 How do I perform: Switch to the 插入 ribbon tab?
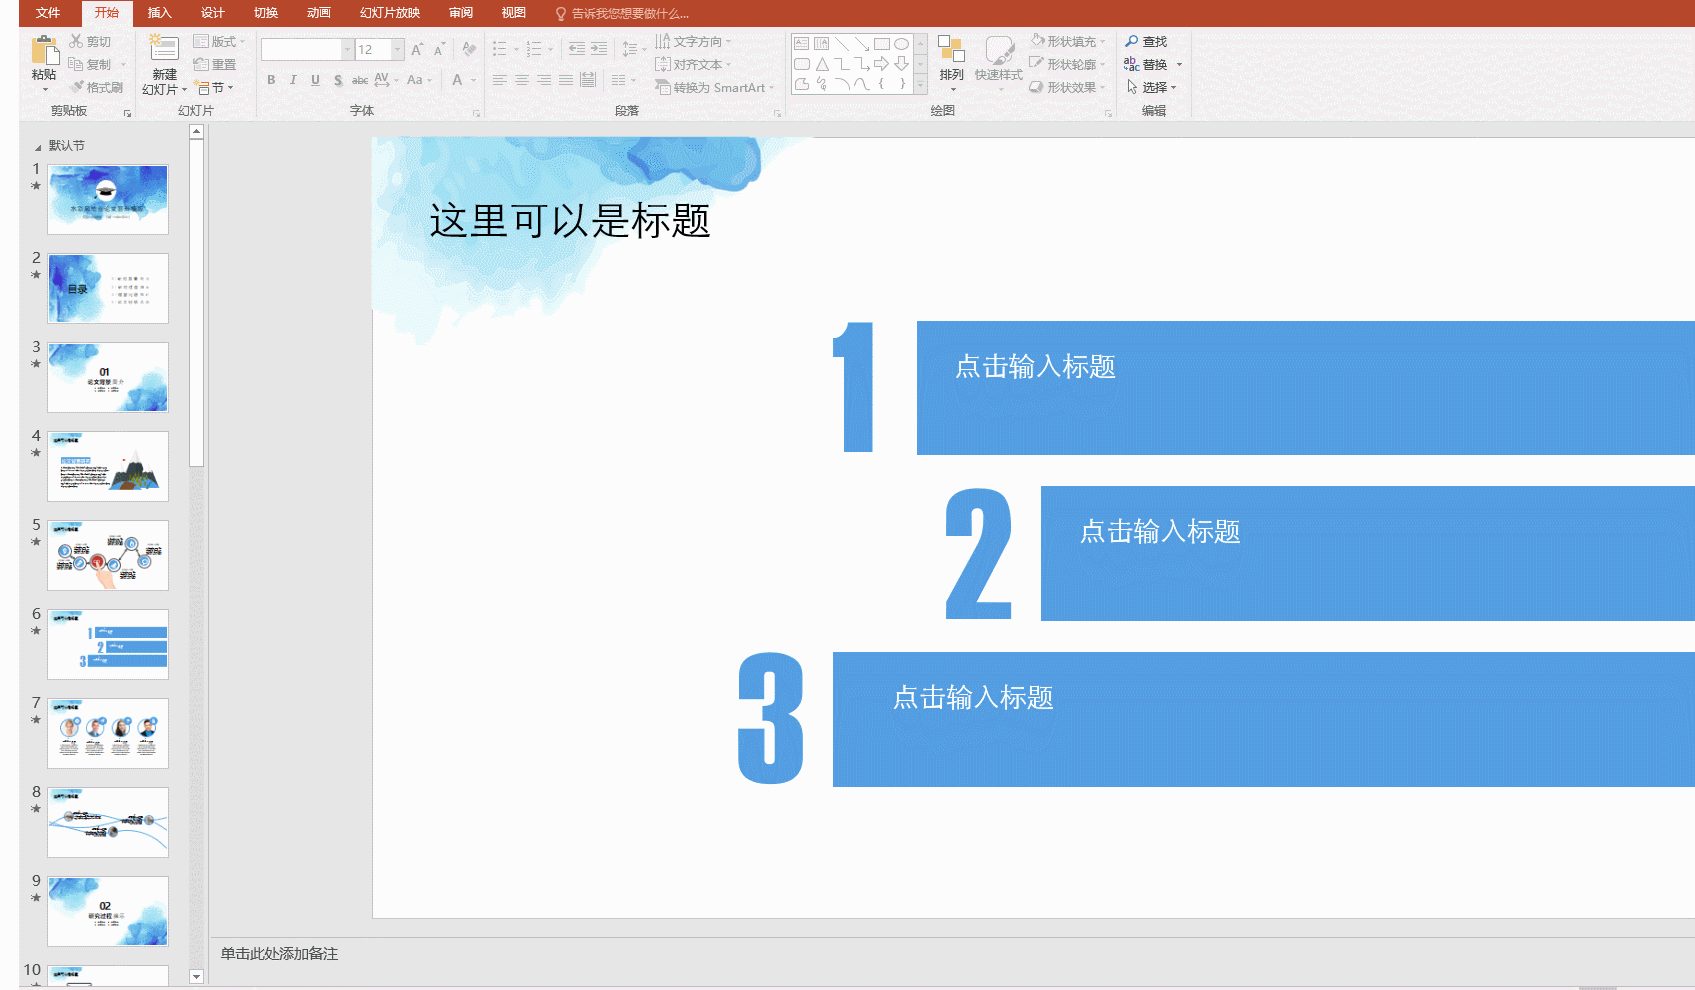pos(160,13)
